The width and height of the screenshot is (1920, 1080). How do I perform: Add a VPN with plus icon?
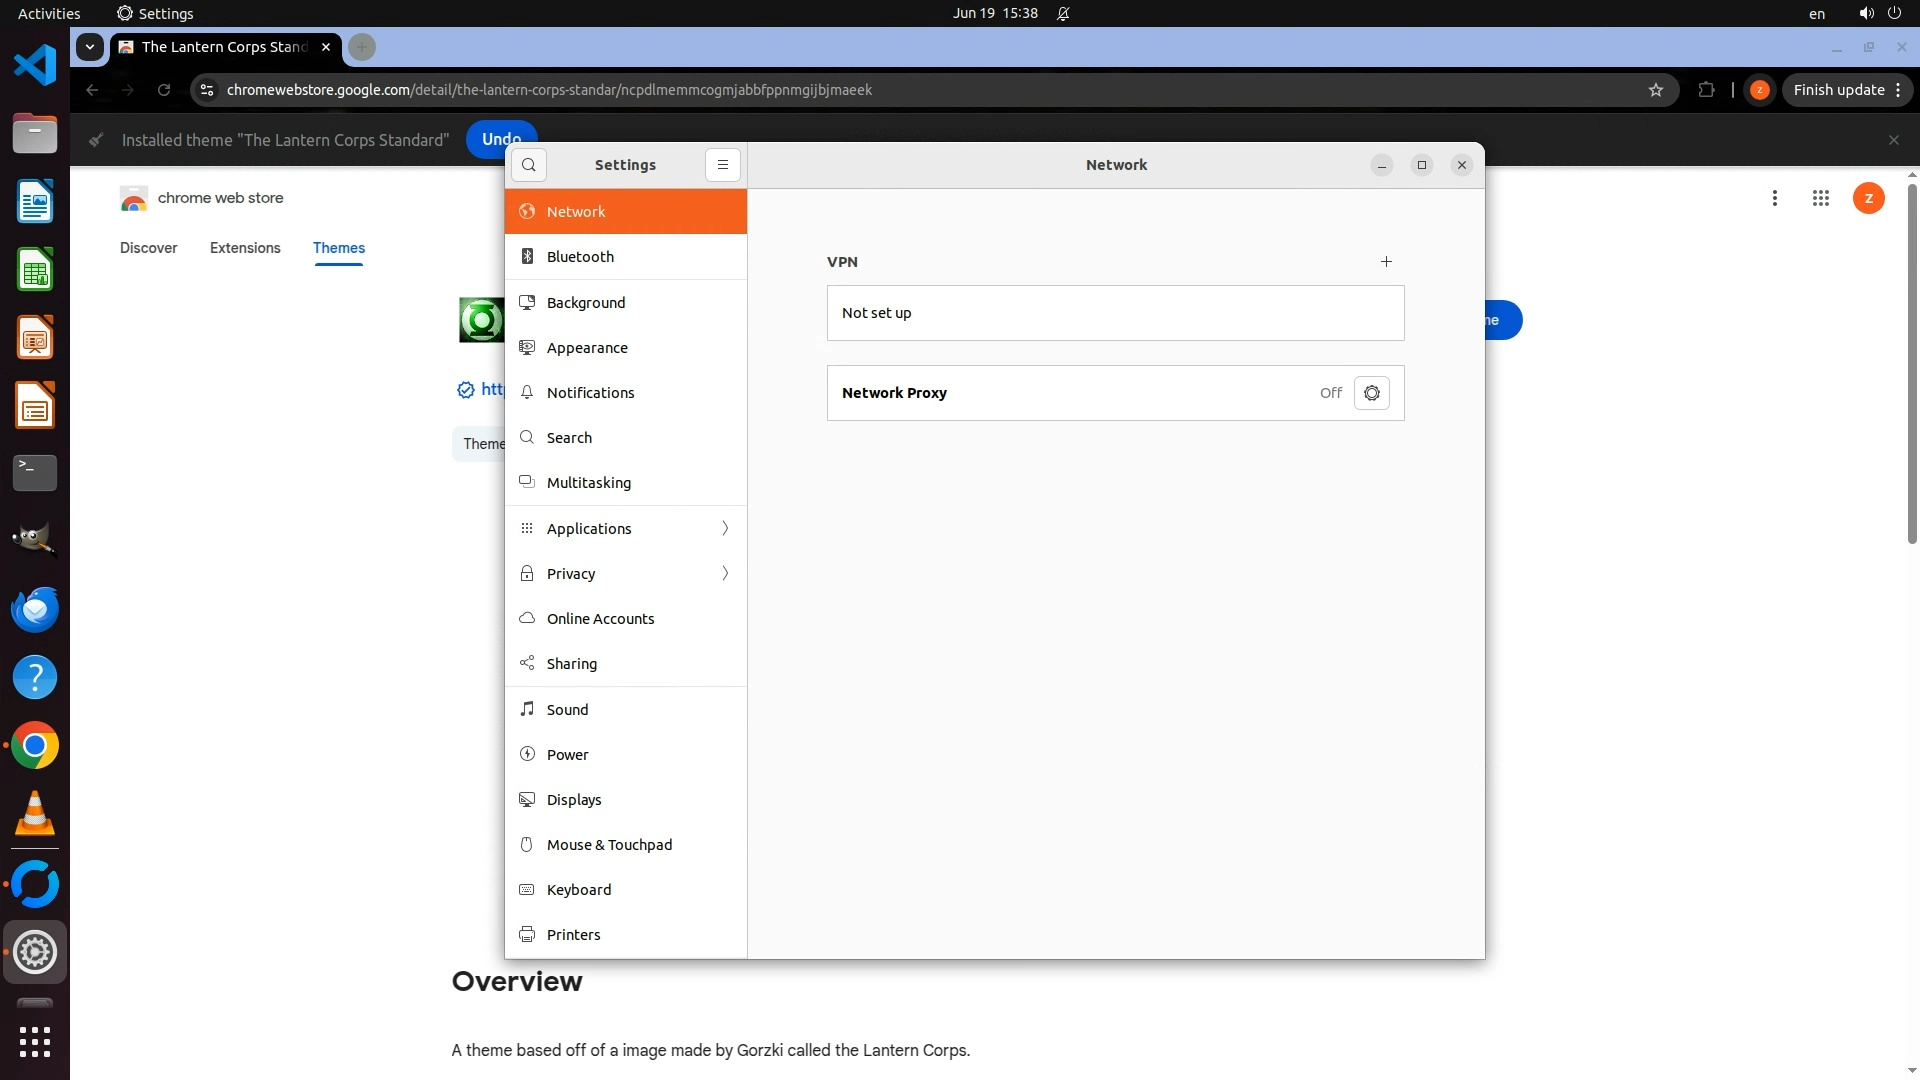tap(1386, 262)
